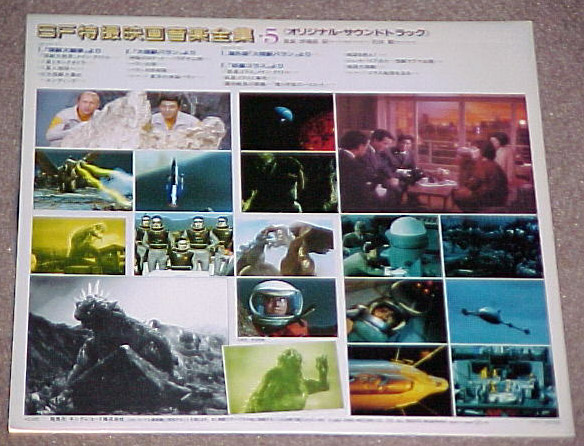Viewport: 584px width, 446px height.
Task: Select the blue planet in space photo
Action: coord(287,122)
